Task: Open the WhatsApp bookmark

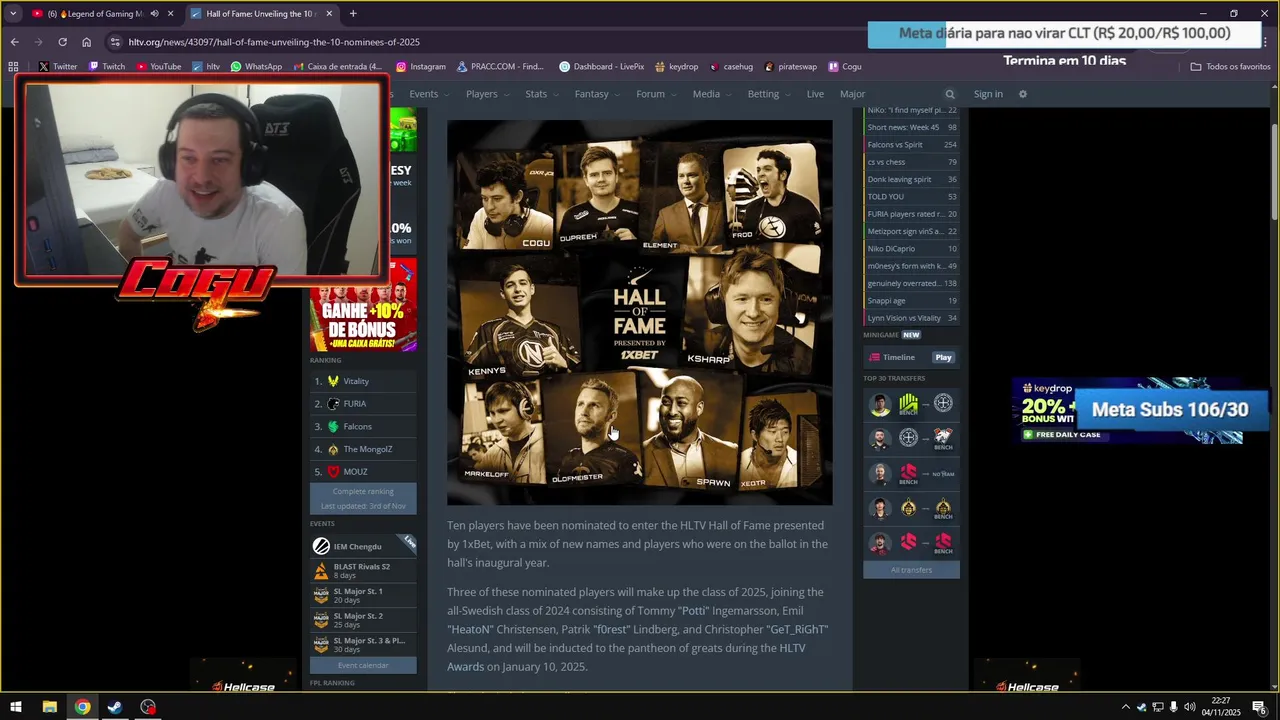Action: [x=256, y=67]
